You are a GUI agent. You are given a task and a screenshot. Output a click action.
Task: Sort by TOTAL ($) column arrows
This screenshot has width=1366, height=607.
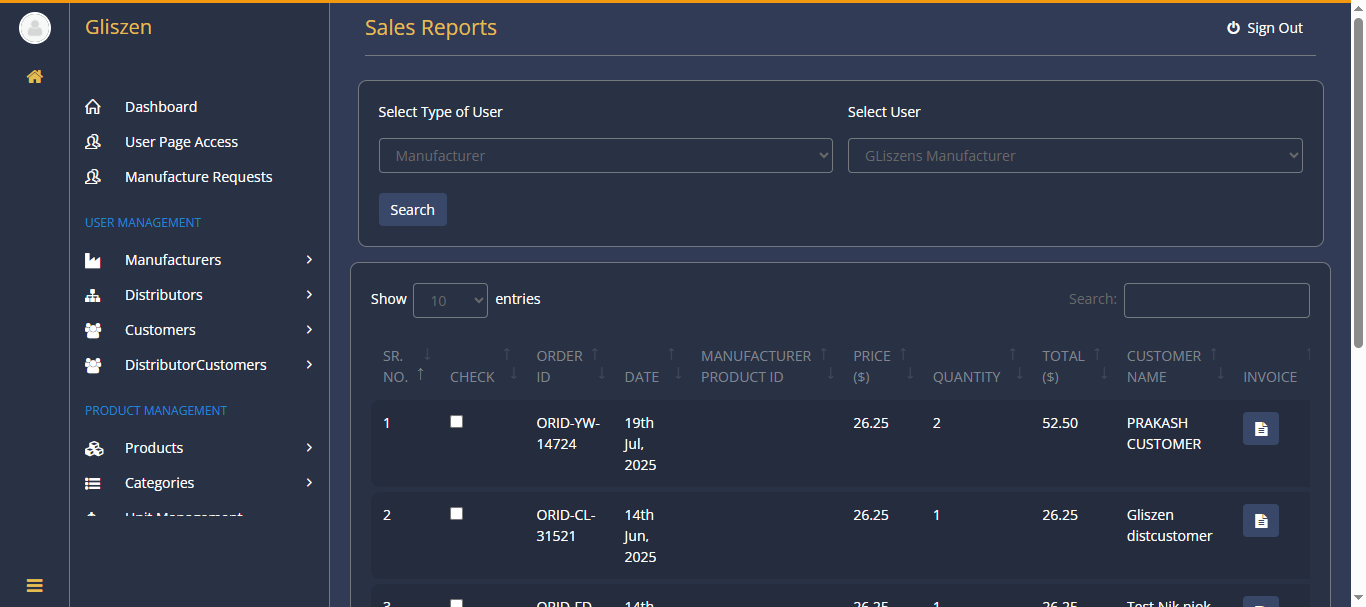point(1101,364)
